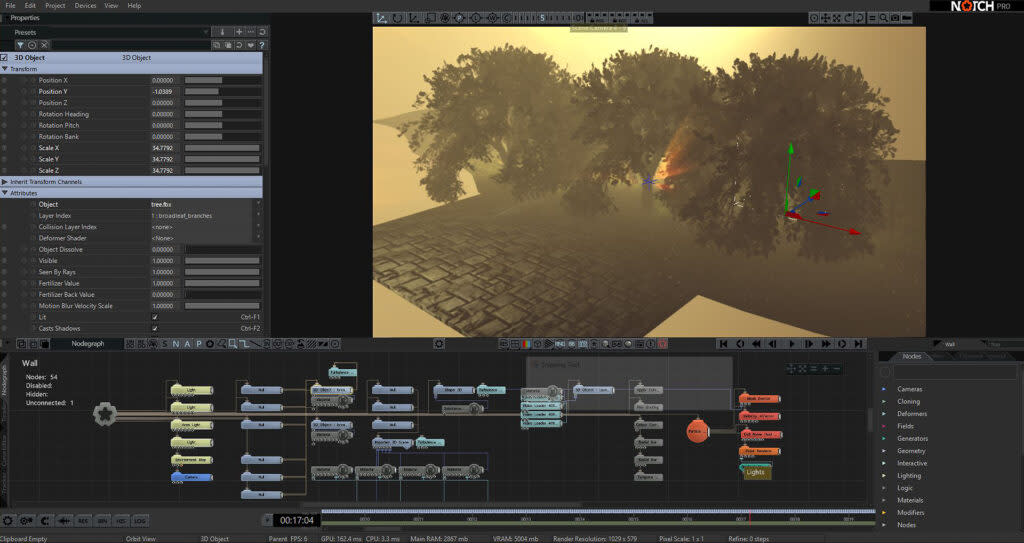Toggle the Lit checkbox
1024x543 pixels.
(x=155, y=317)
